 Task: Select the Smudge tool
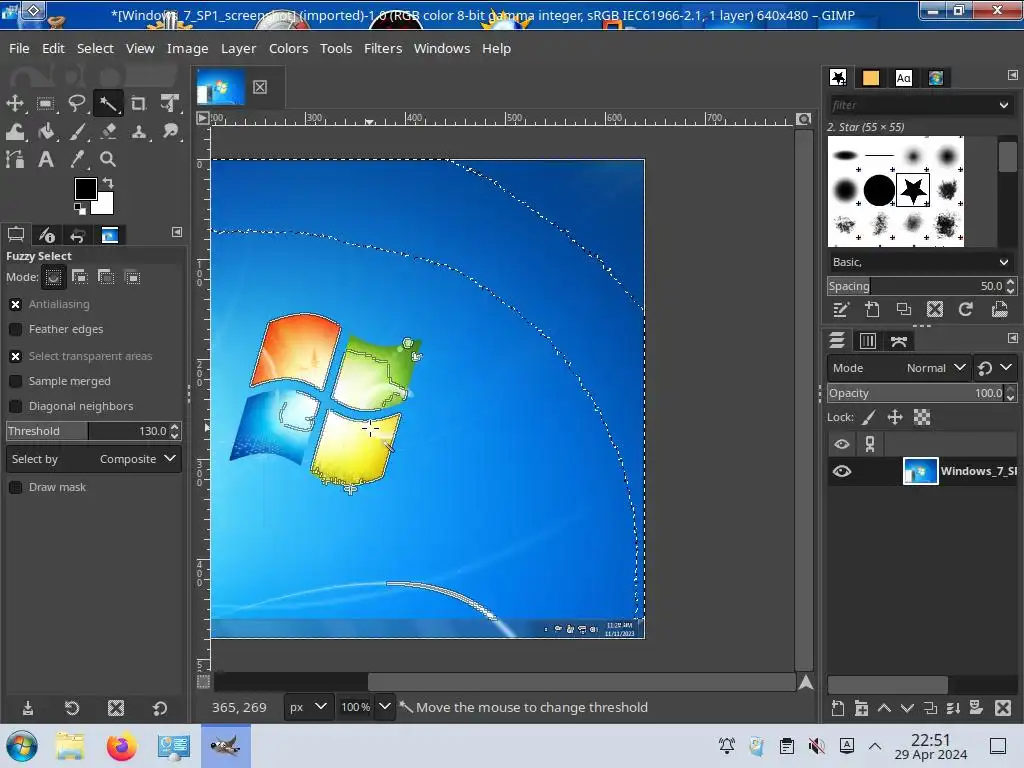coord(170,132)
